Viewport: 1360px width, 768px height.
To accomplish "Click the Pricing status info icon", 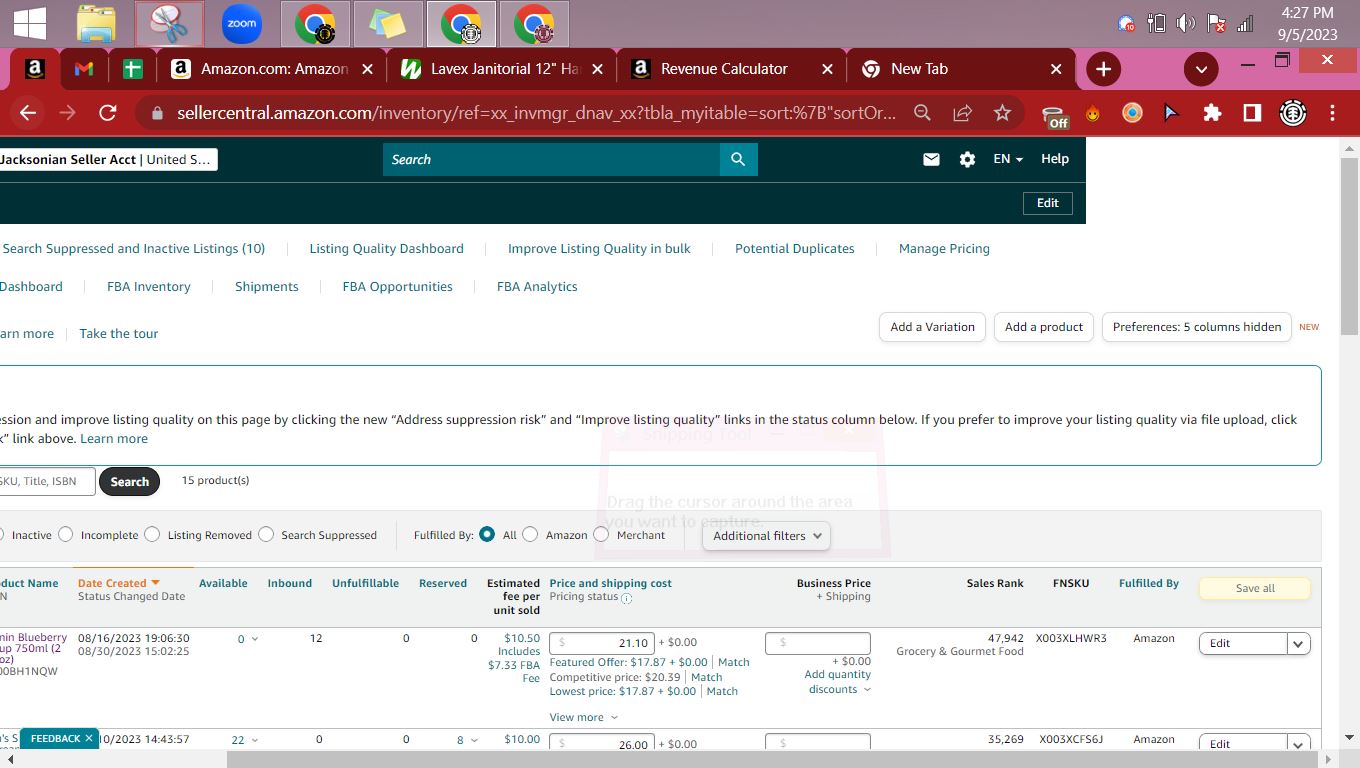I will (627, 598).
